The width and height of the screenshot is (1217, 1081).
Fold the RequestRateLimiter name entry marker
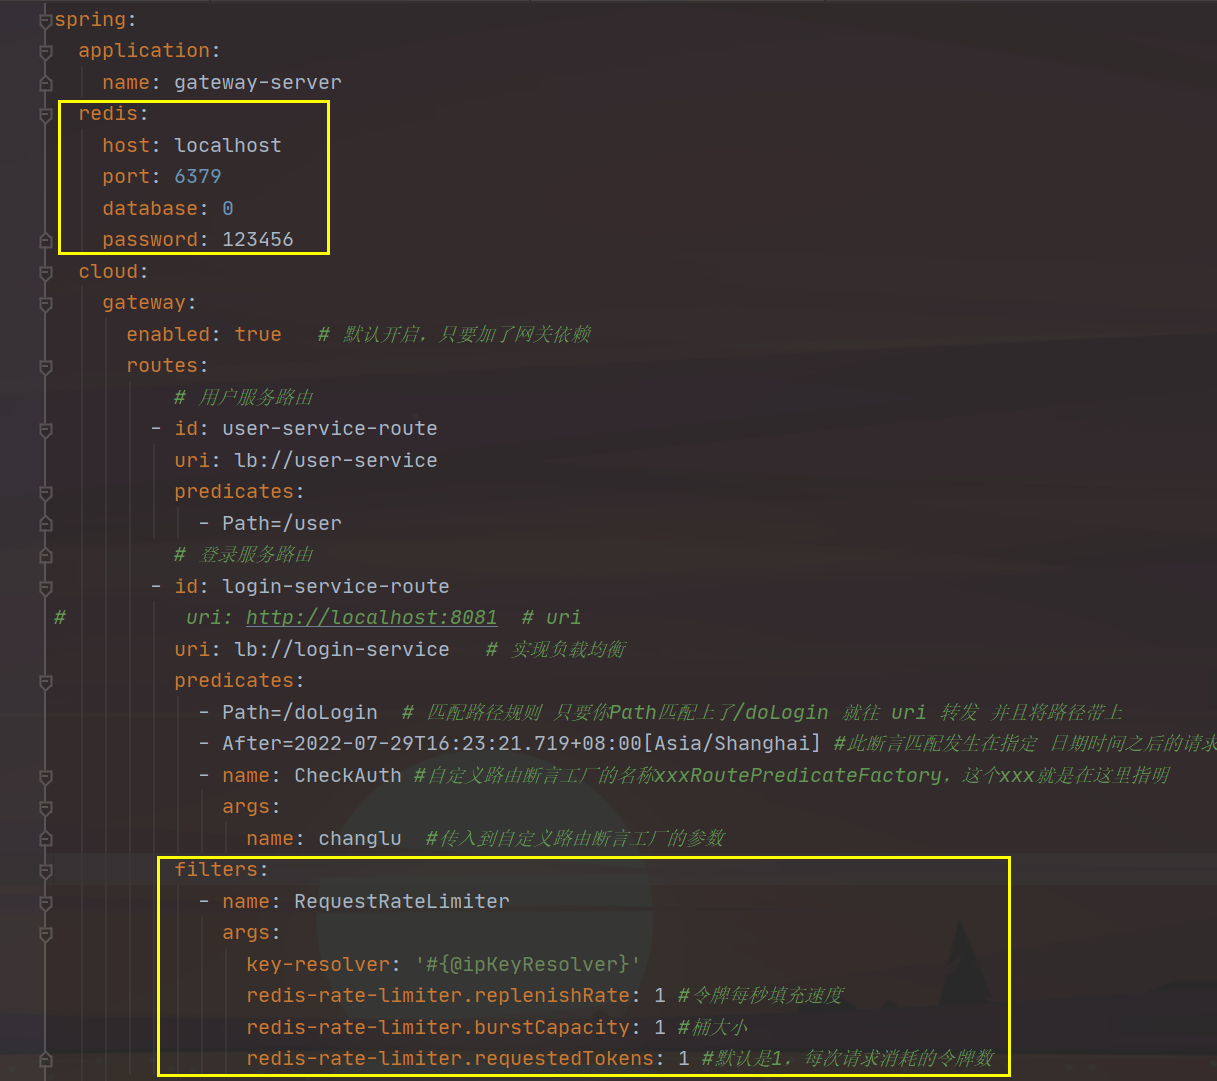(45, 902)
